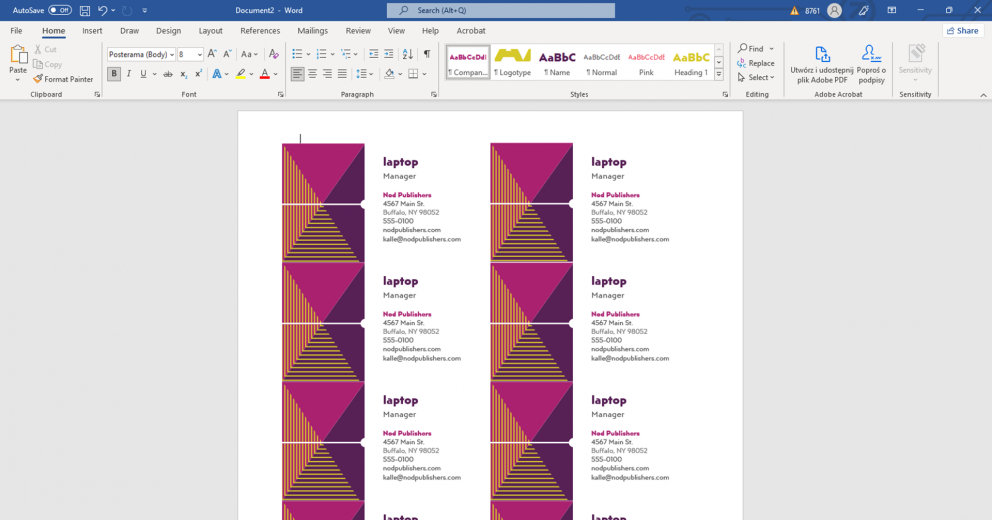Click the Sort A-Z icon
Viewport: 992px width, 520px height.
[x=407, y=54]
